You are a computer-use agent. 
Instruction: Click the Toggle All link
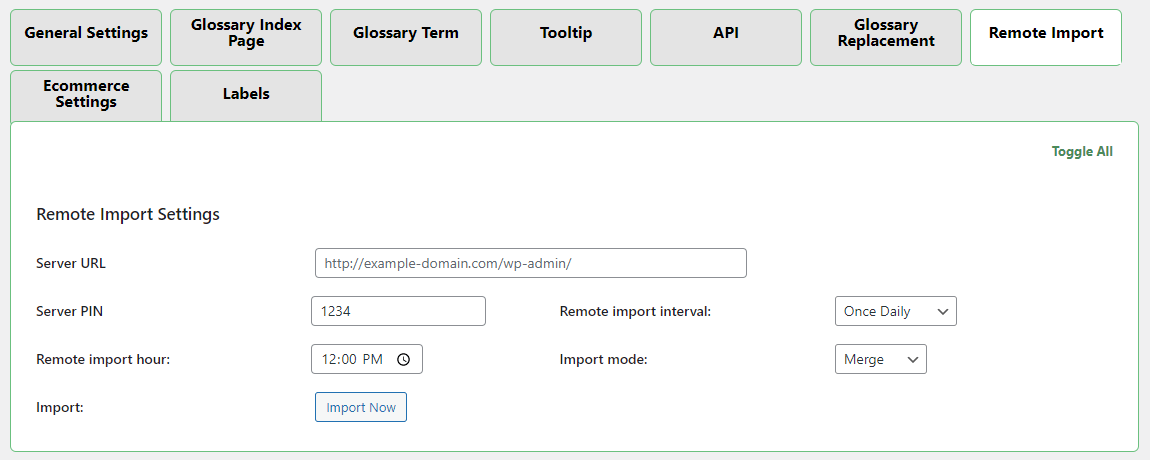click(x=1082, y=152)
